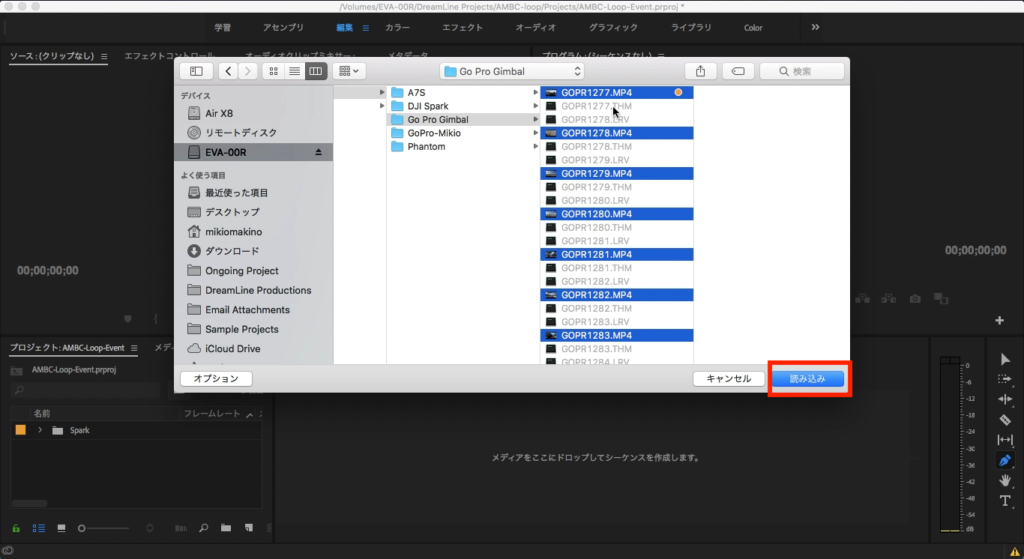Screen dimensions: 1024x559
Task: Toggle the file dialog sidebar
Action: (196, 71)
